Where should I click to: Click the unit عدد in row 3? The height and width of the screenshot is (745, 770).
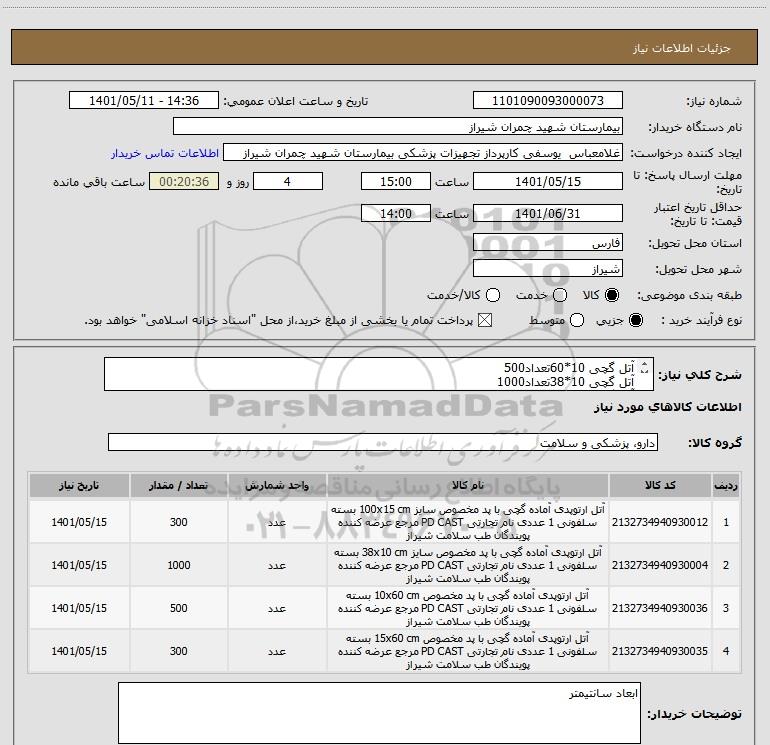277,608
